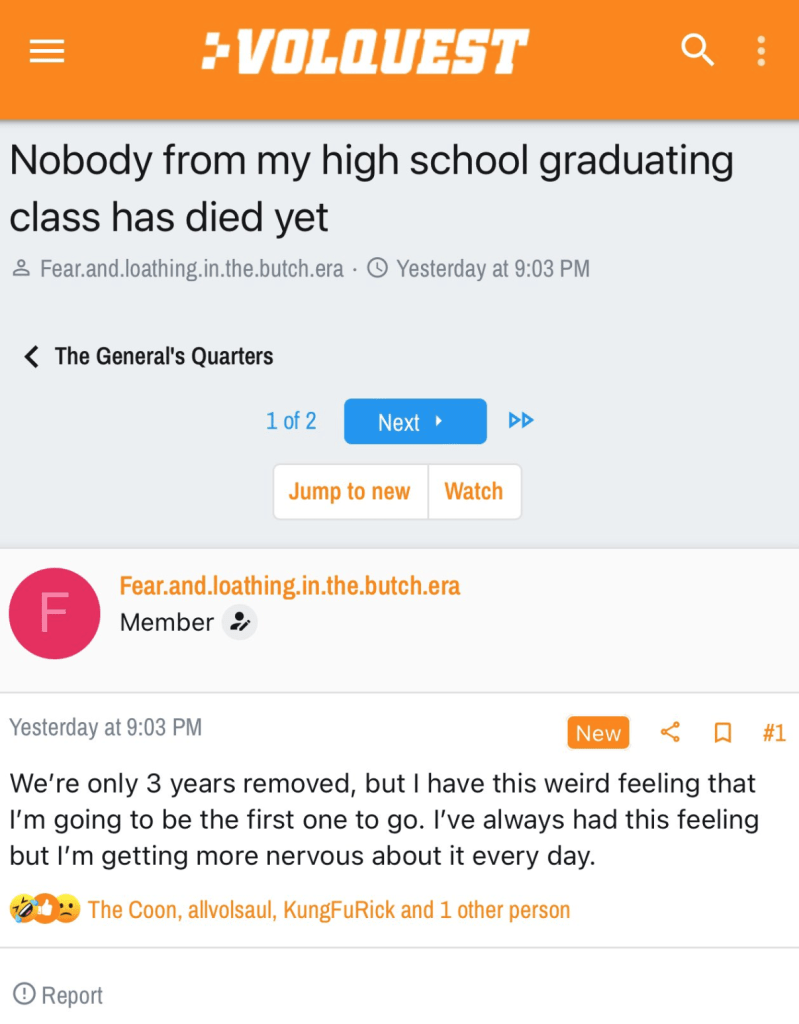Screen dimensions: 799x1024
Task: Click the Jump to new button
Action: point(350,492)
